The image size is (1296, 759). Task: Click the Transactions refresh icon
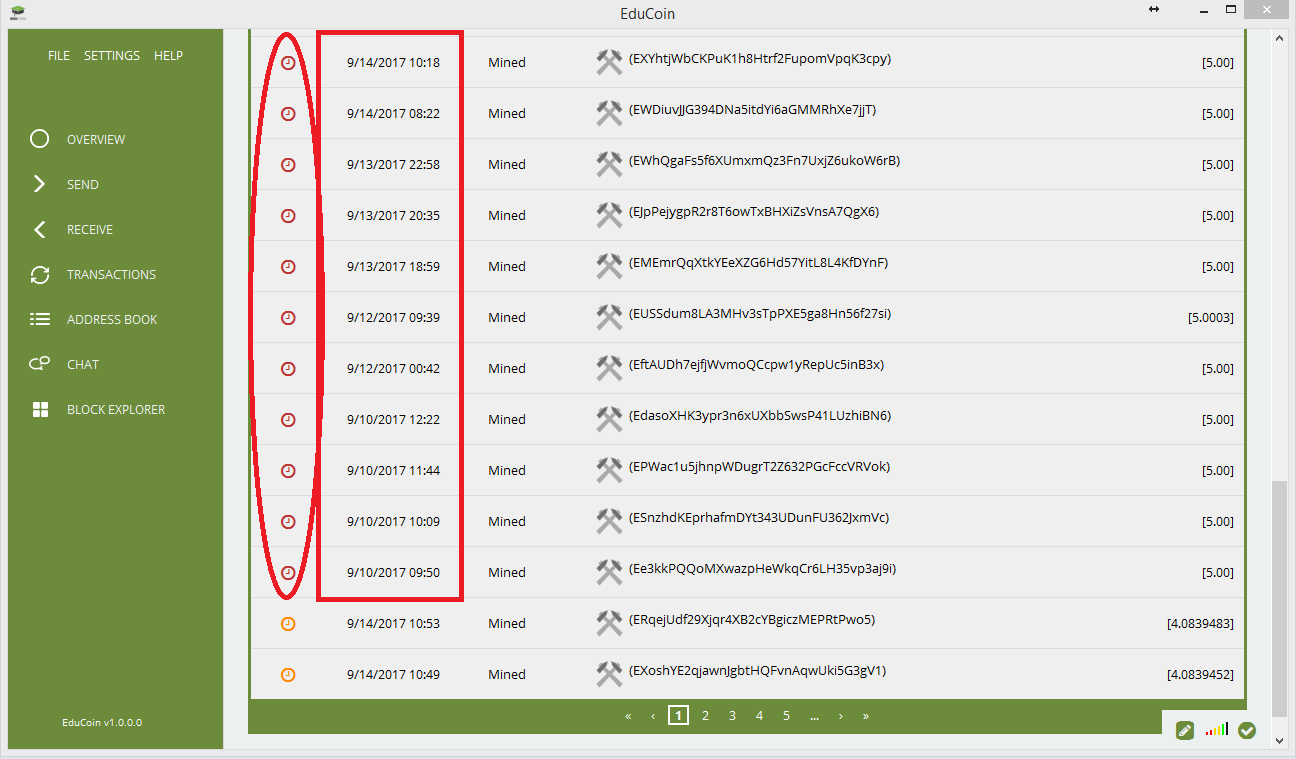(x=40, y=274)
